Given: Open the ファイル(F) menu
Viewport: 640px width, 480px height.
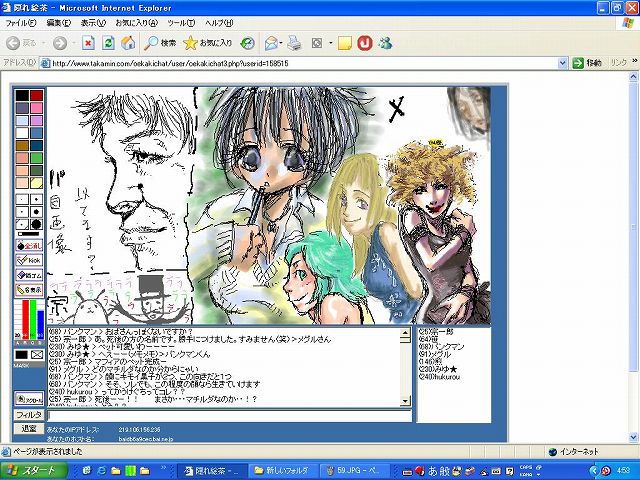Looking at the screenshot, I should [x=20, y=23].
